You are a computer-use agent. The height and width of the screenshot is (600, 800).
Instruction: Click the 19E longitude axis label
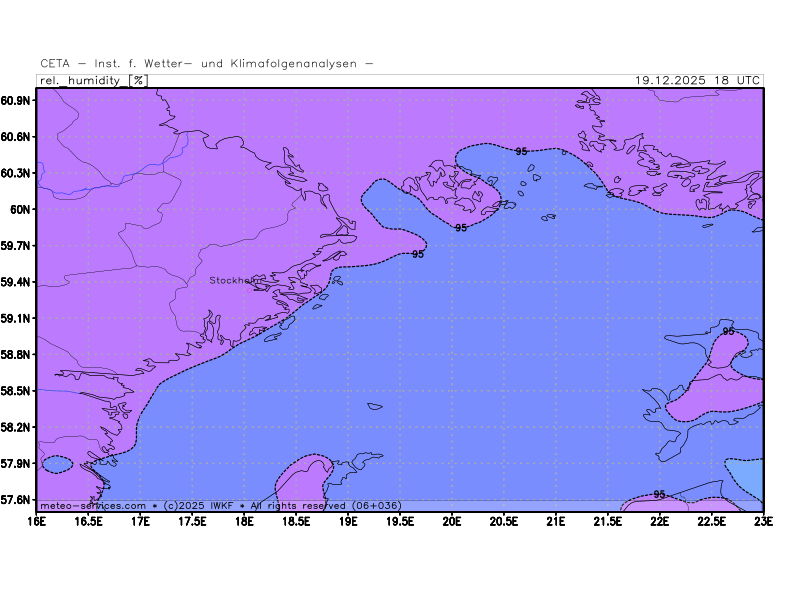pyautogui.click(x=348, y=520)
